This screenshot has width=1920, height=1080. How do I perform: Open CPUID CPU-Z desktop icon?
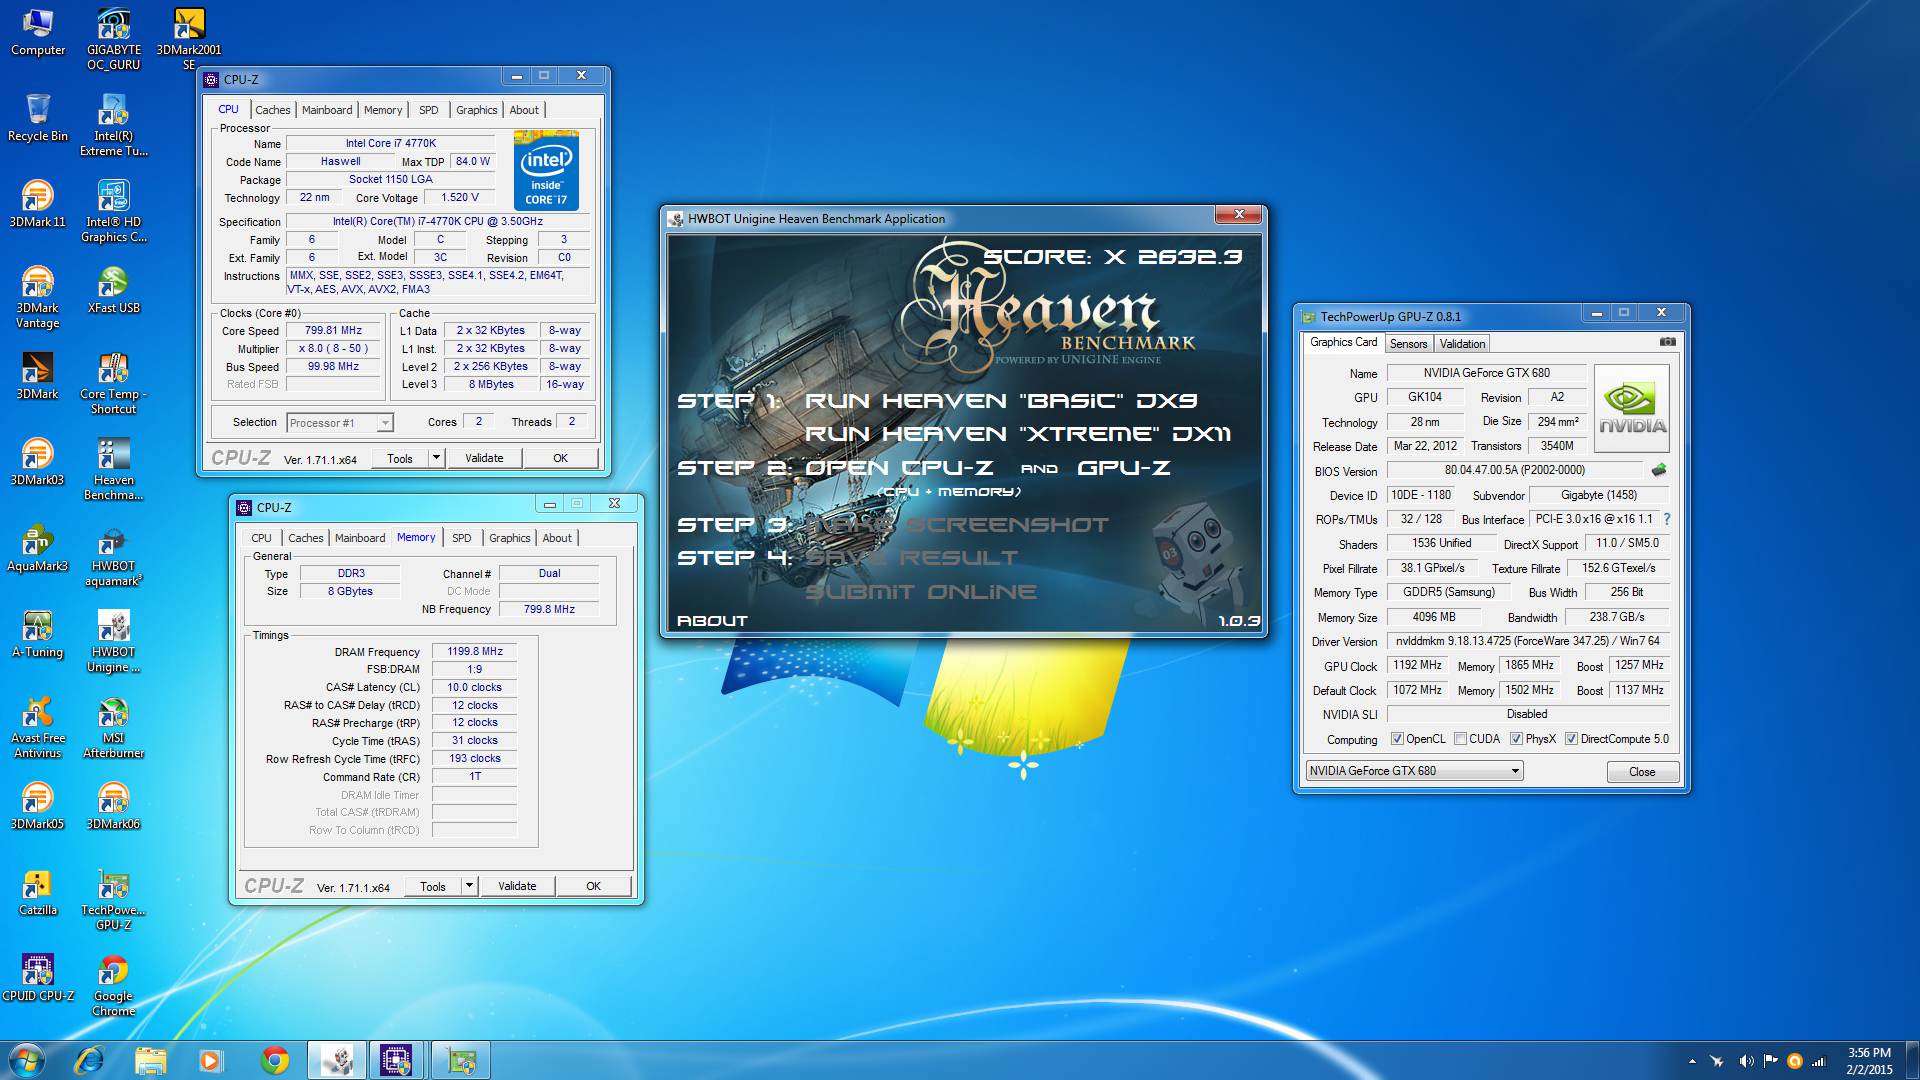coord(38,978)
